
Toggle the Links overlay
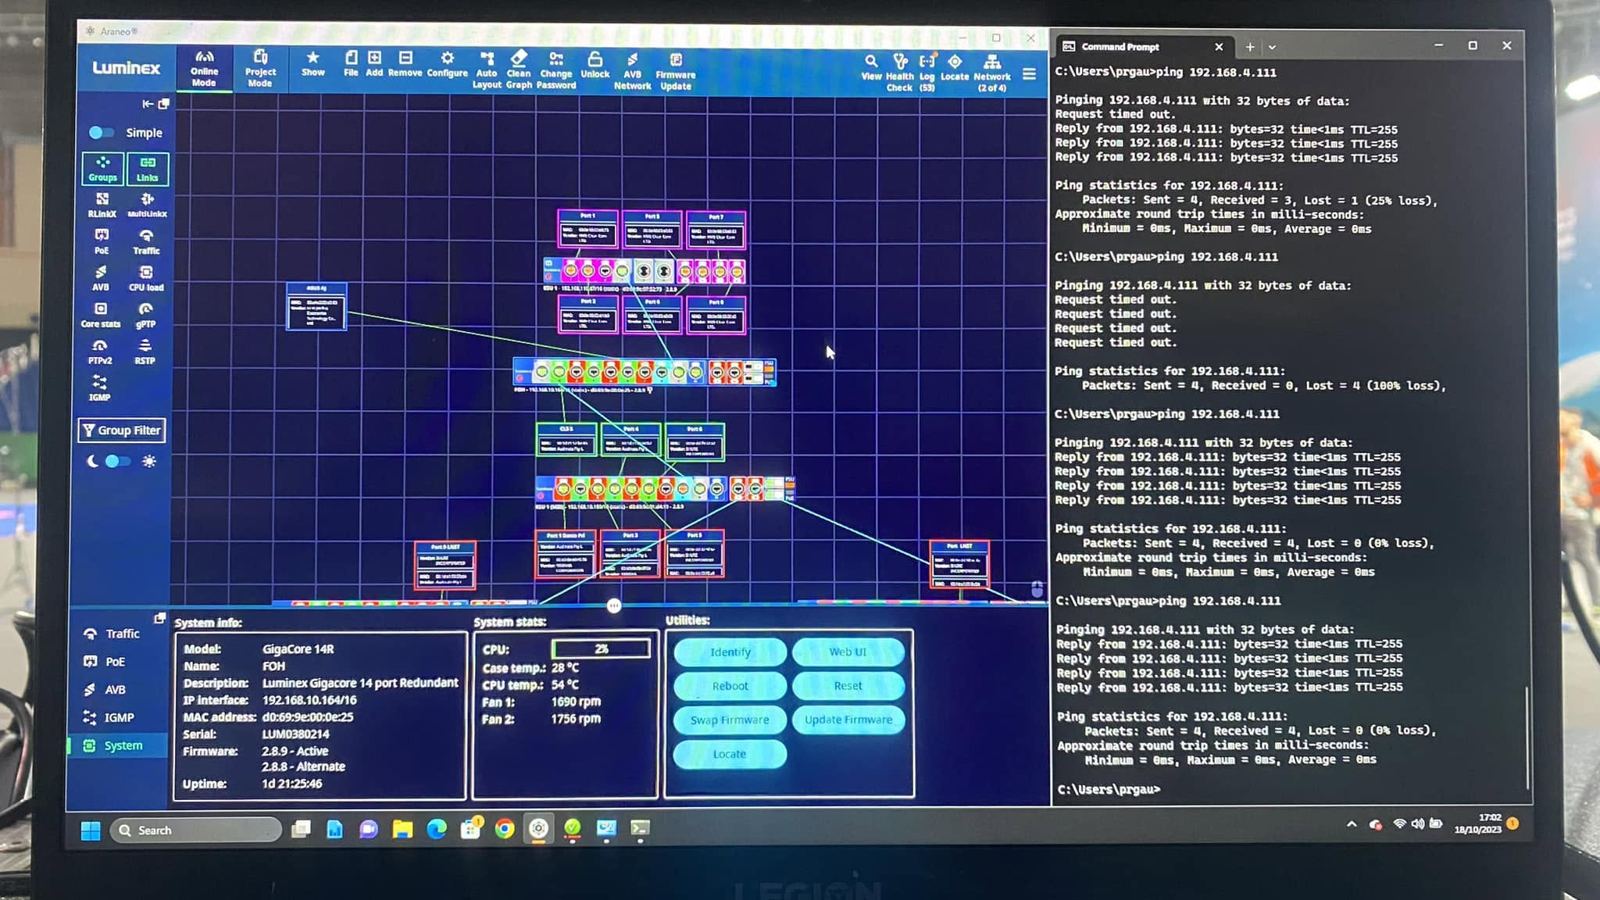(147, 169)
